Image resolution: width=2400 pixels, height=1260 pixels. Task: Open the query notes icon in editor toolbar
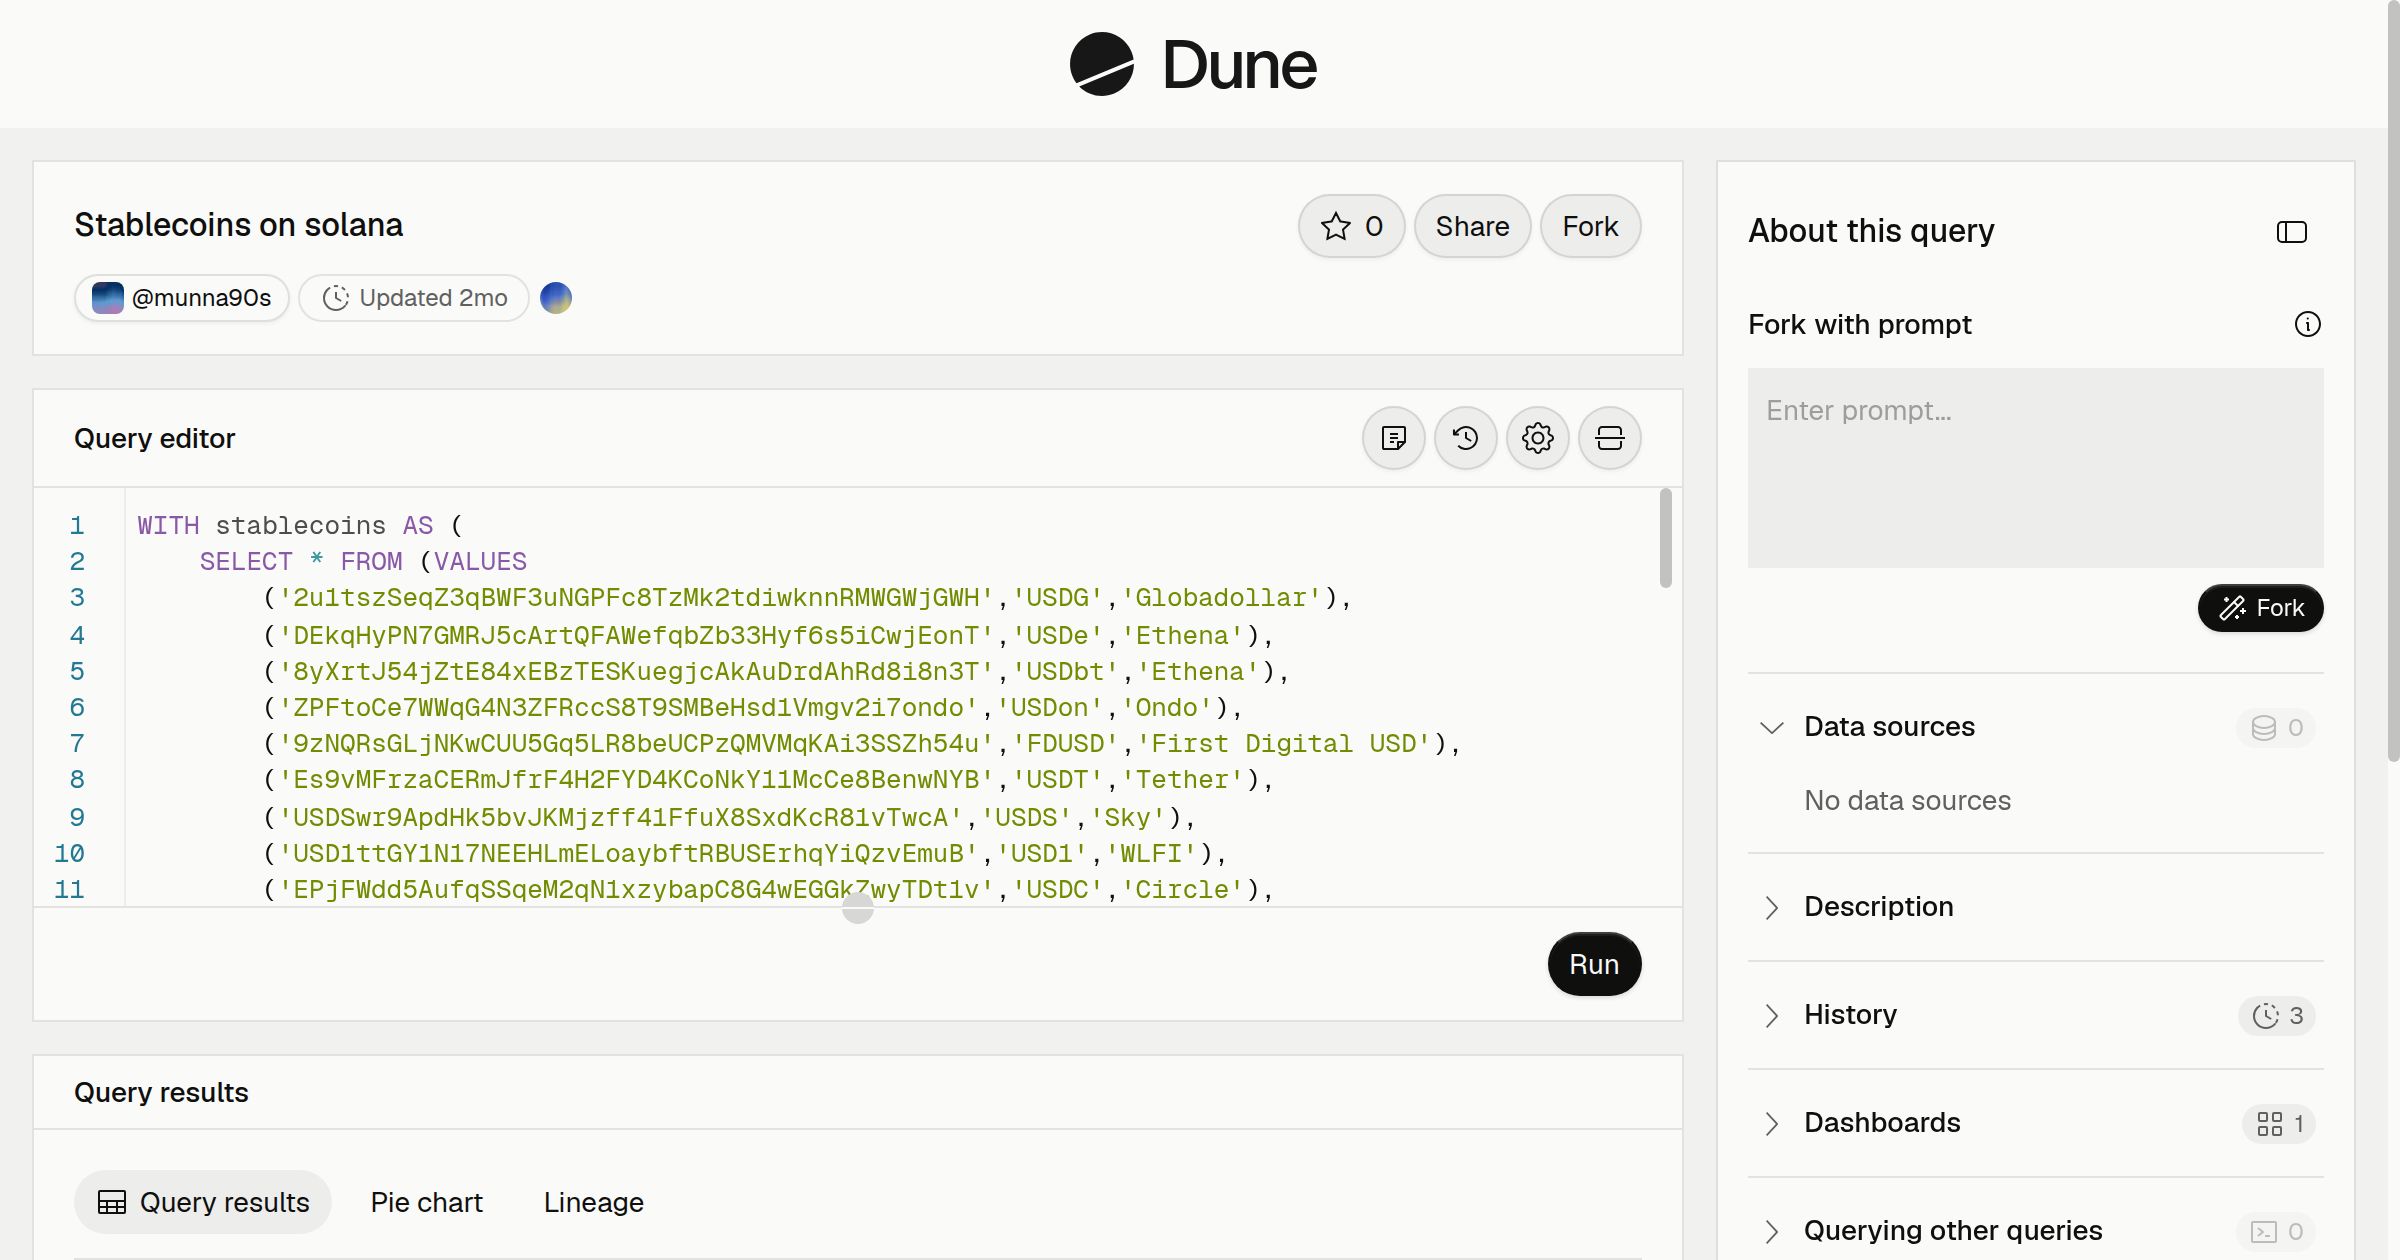pos(1393,438)
